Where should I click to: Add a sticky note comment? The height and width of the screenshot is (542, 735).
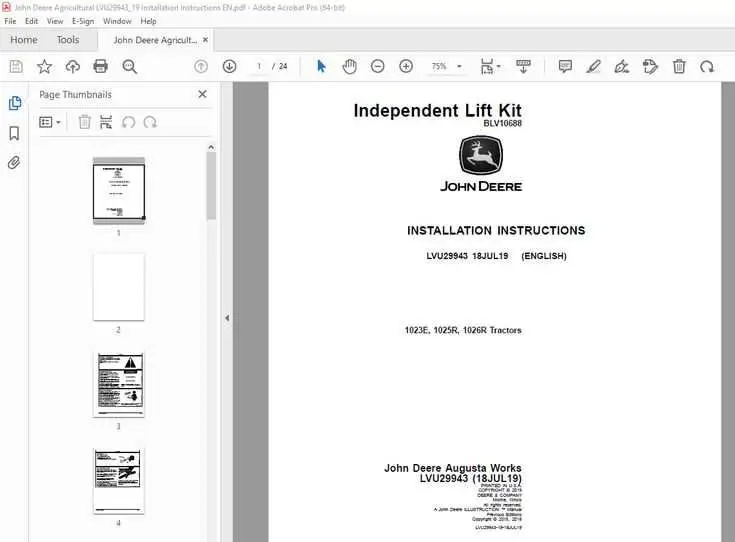pos(565,67)
